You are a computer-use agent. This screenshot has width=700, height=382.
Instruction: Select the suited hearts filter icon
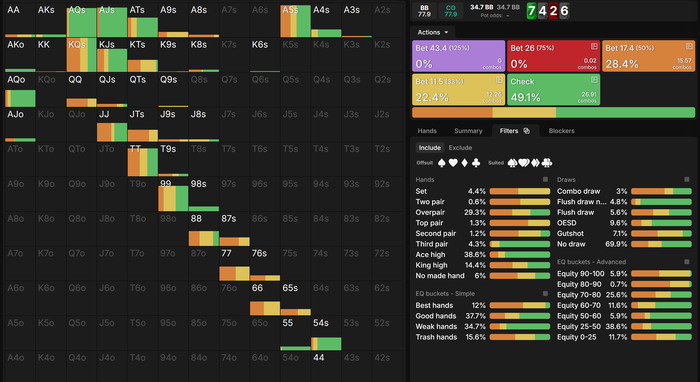pyautogui.click(x=524, y=163)
